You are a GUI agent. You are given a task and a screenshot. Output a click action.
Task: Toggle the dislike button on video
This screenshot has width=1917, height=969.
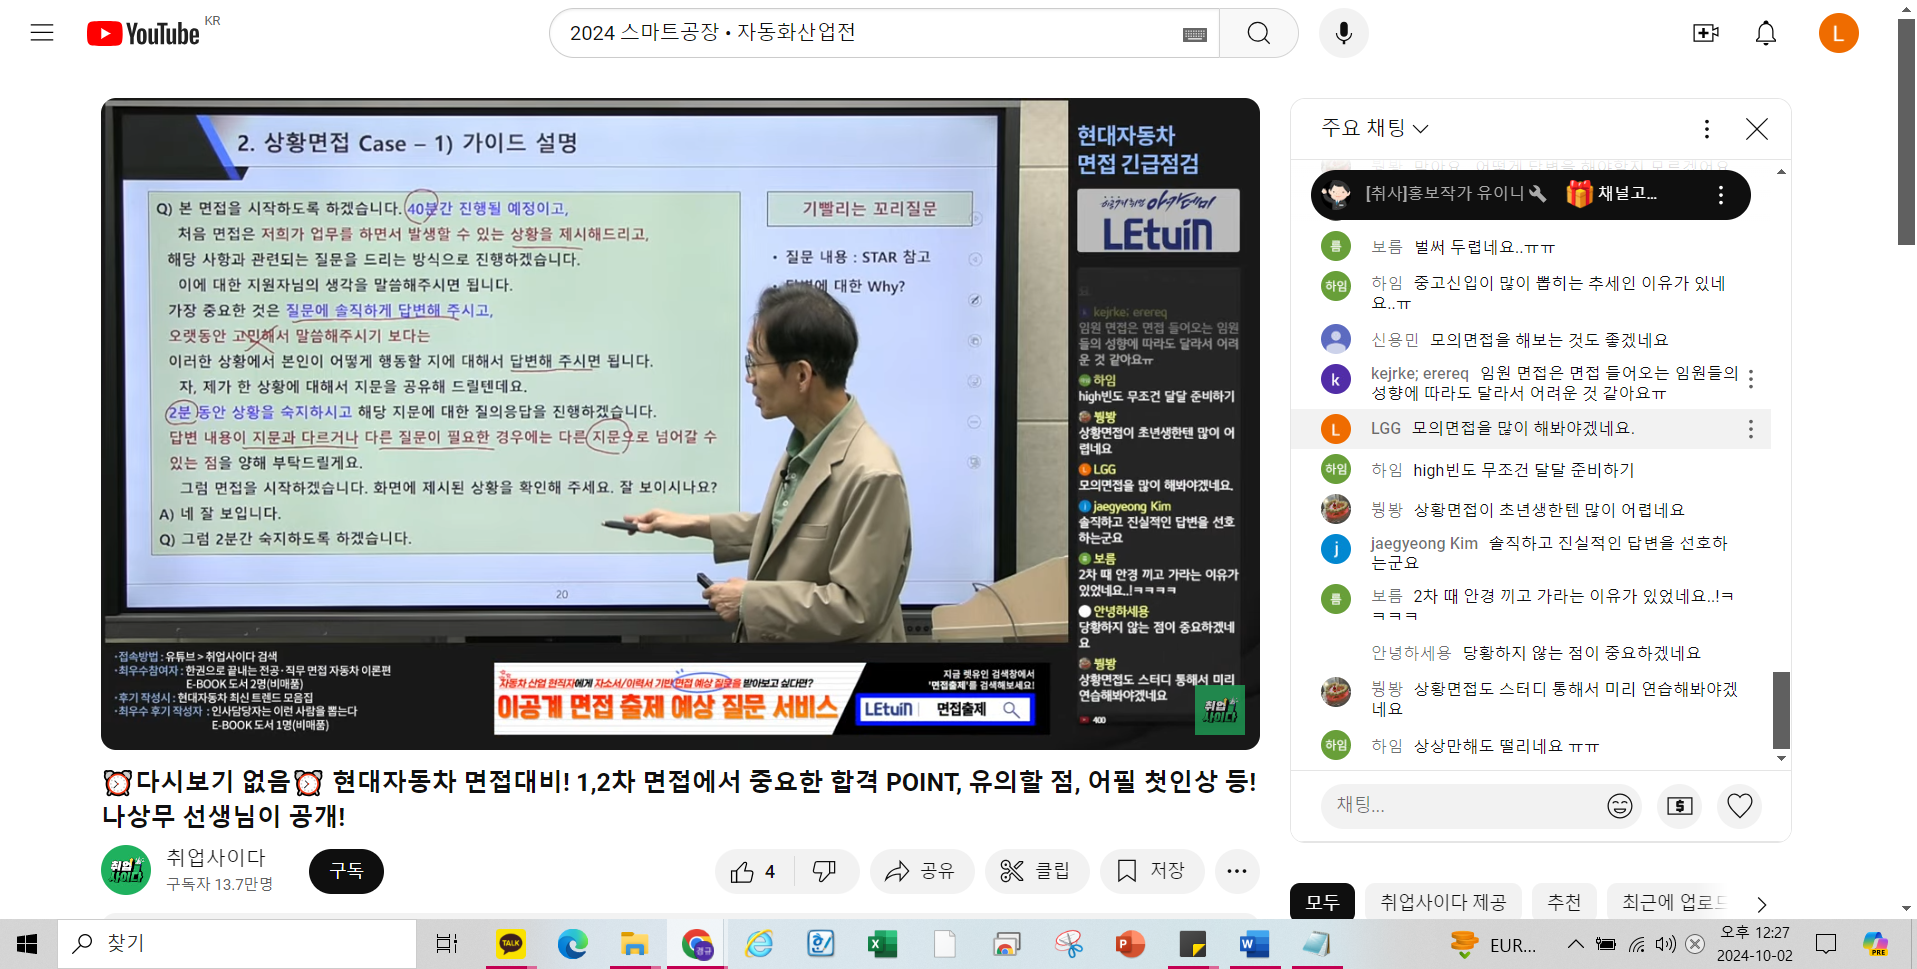coord(825,872)
